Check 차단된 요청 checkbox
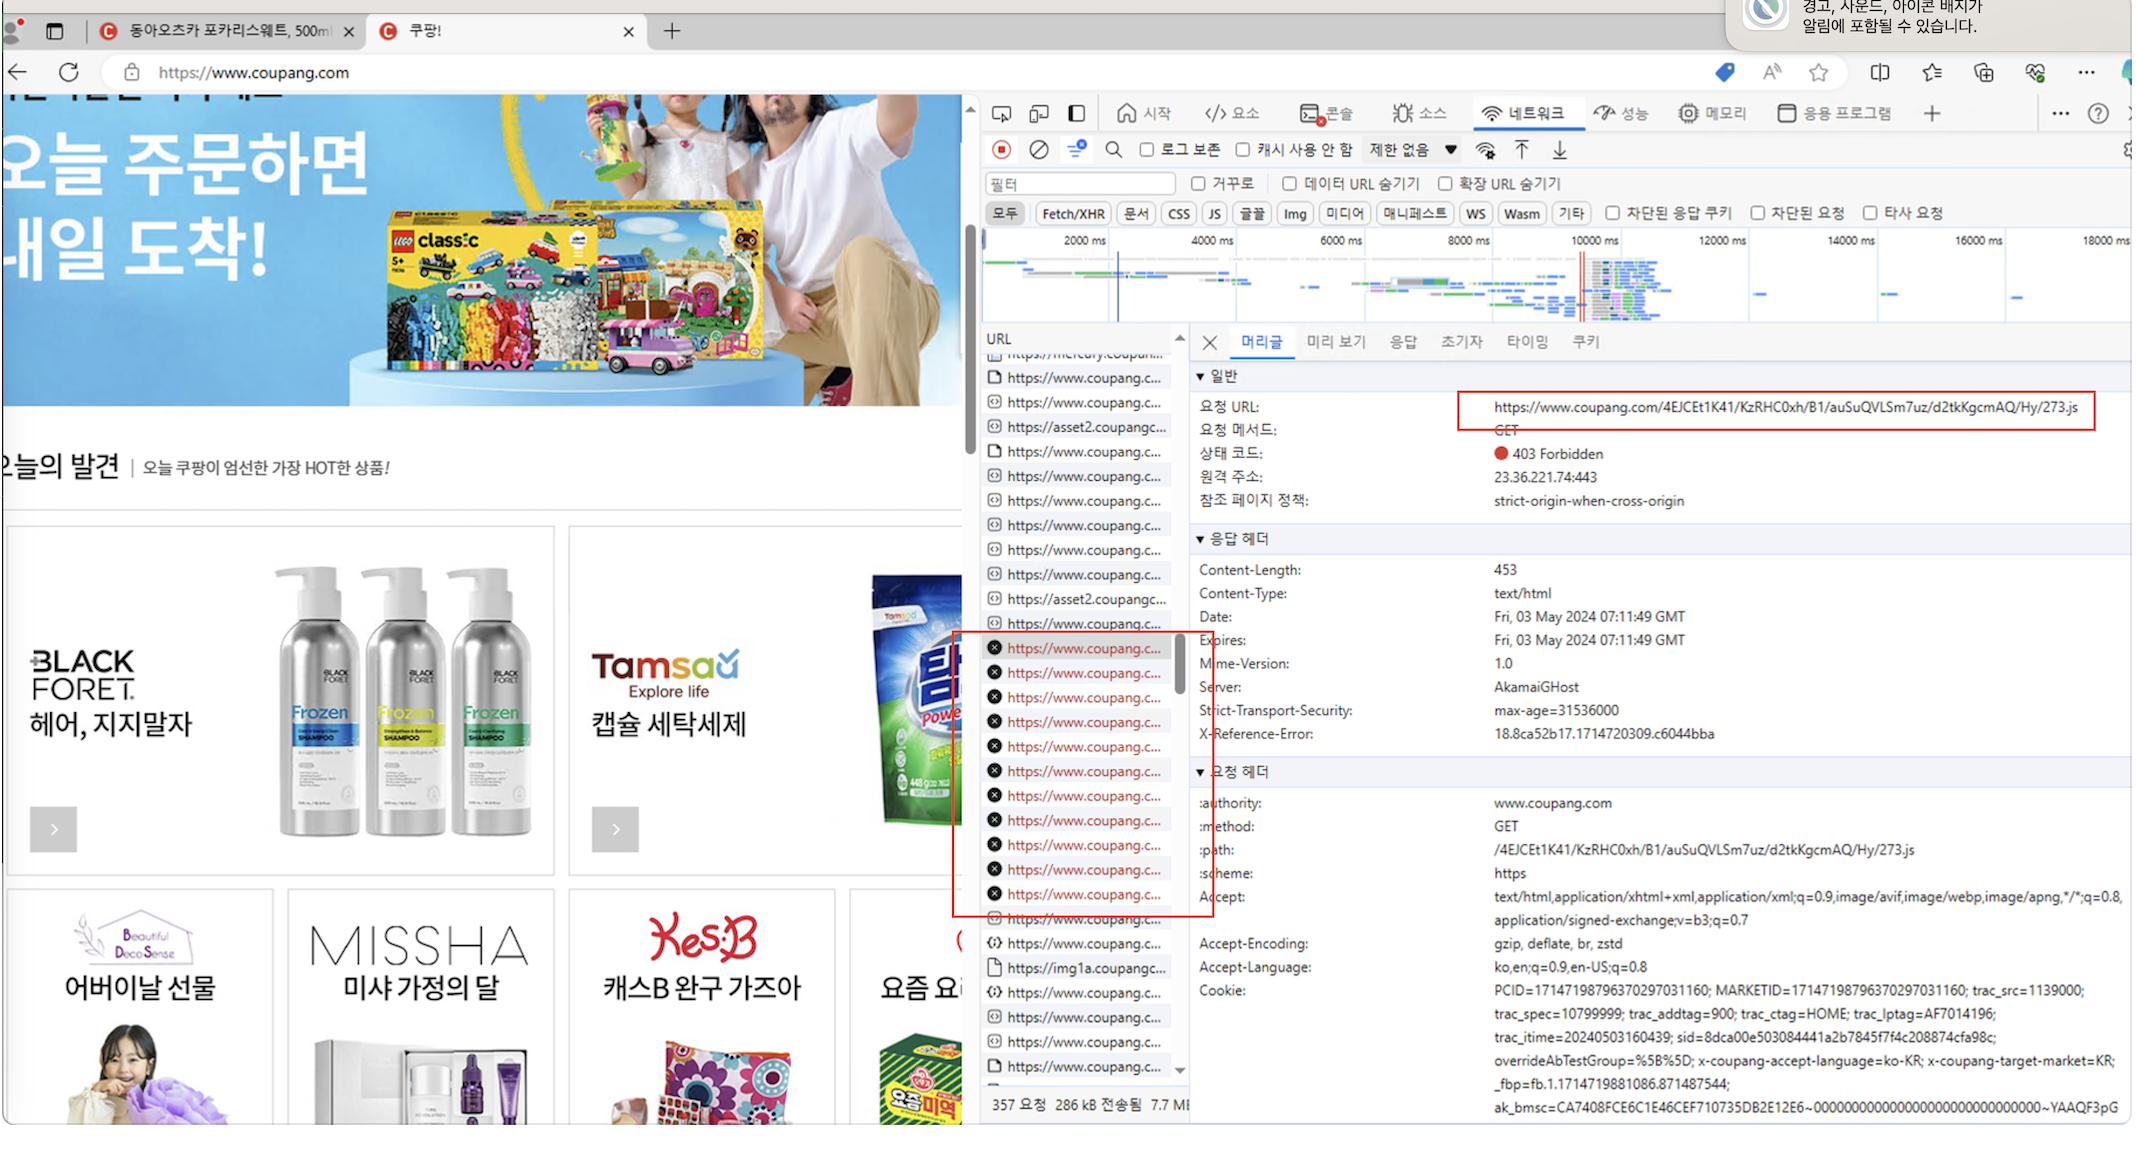 [1758, 213]
